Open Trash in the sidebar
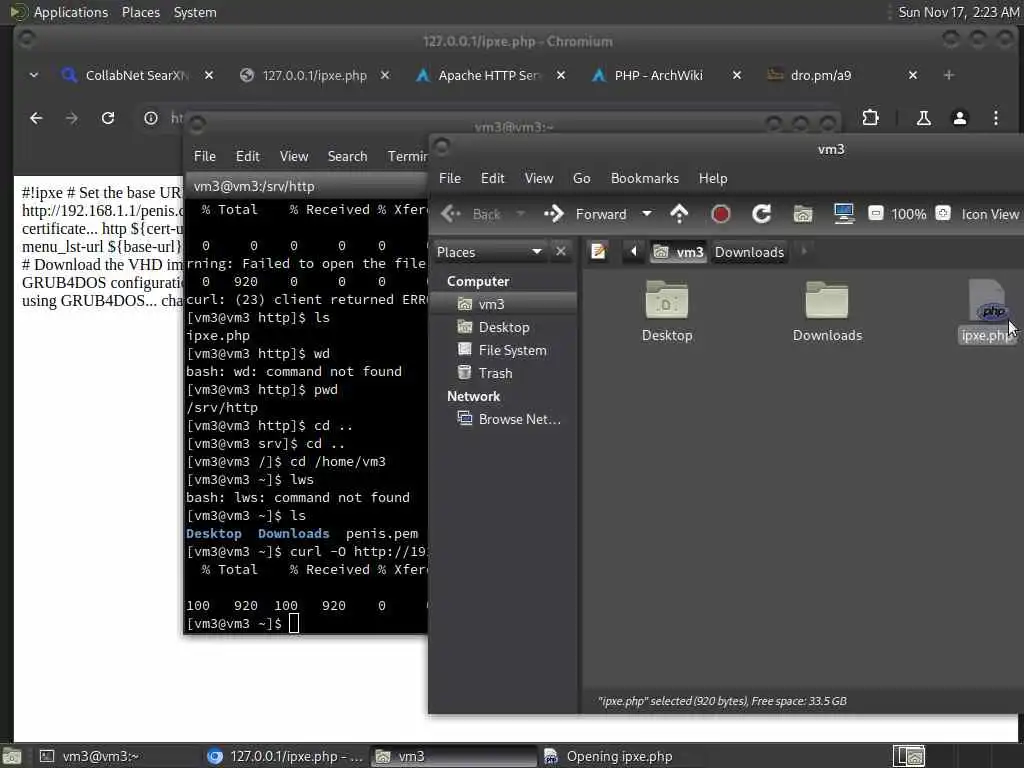The image size is (1024, 768). tap(503, 373)
